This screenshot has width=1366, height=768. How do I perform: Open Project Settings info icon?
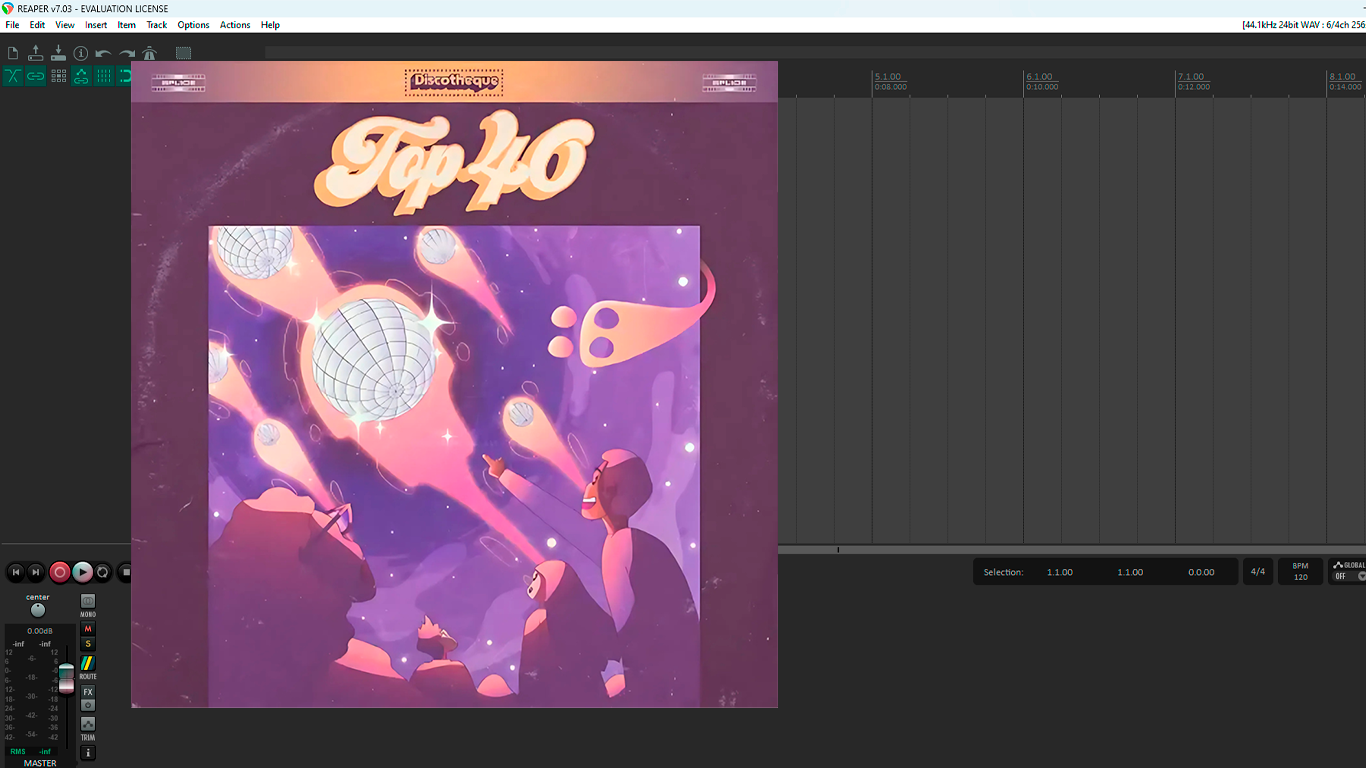click(81, 53)
